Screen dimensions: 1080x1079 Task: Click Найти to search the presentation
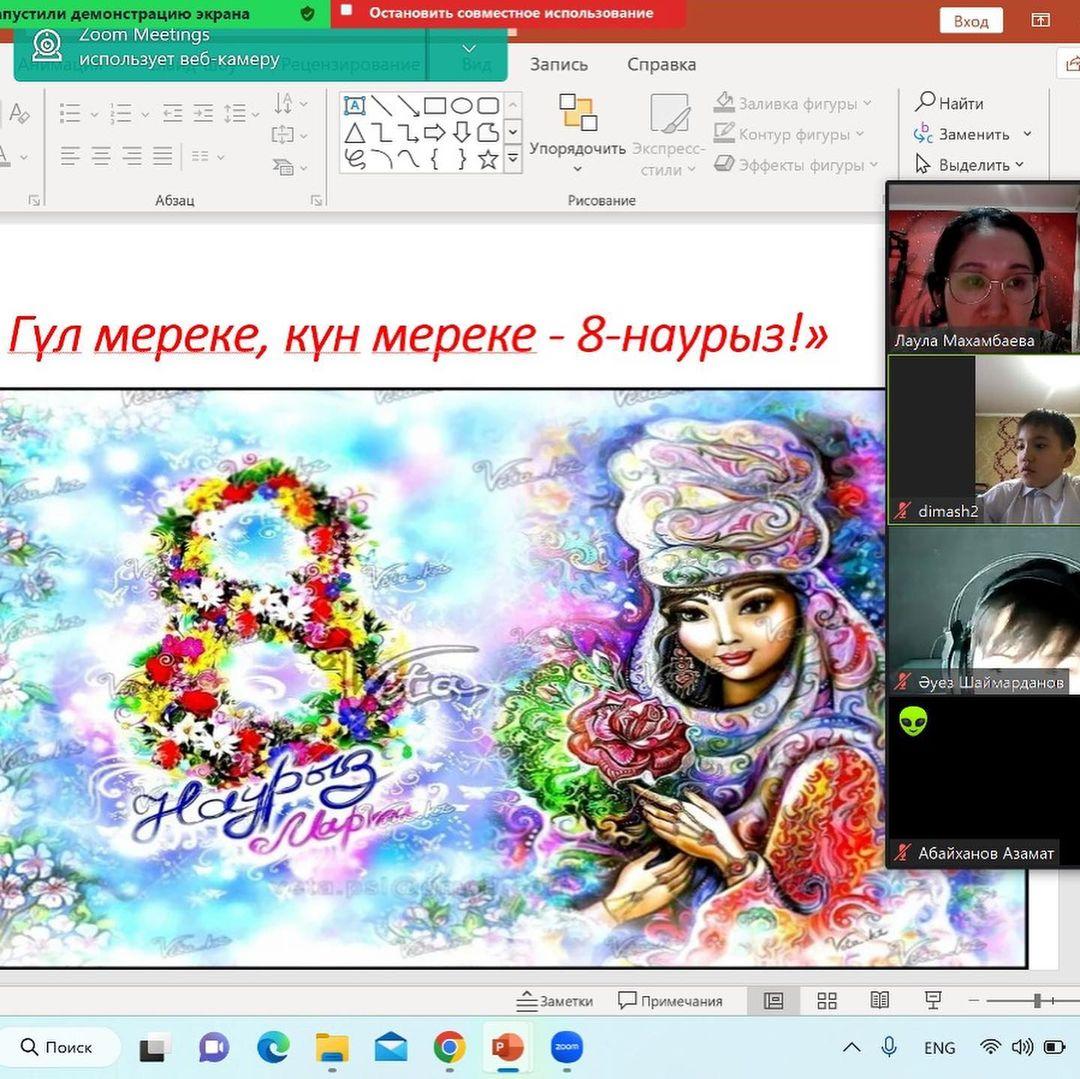(x=949, y=103)
